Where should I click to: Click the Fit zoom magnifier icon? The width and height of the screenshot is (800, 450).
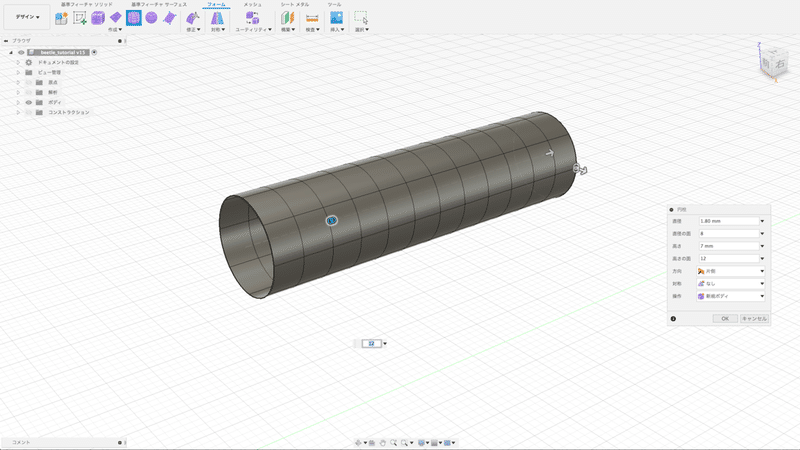click(x=405, y=443)
